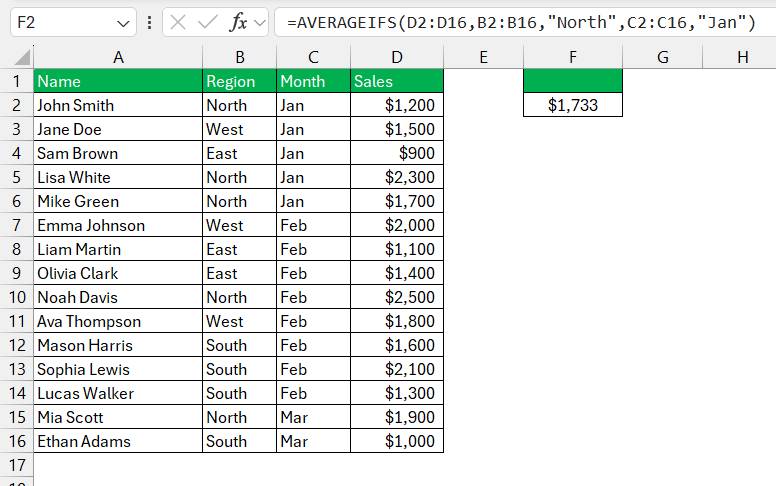Viewport: 776px width, 486px height.
Task: Click inside the AVERAGEIFS formula bar
Action: pos(525,22)
